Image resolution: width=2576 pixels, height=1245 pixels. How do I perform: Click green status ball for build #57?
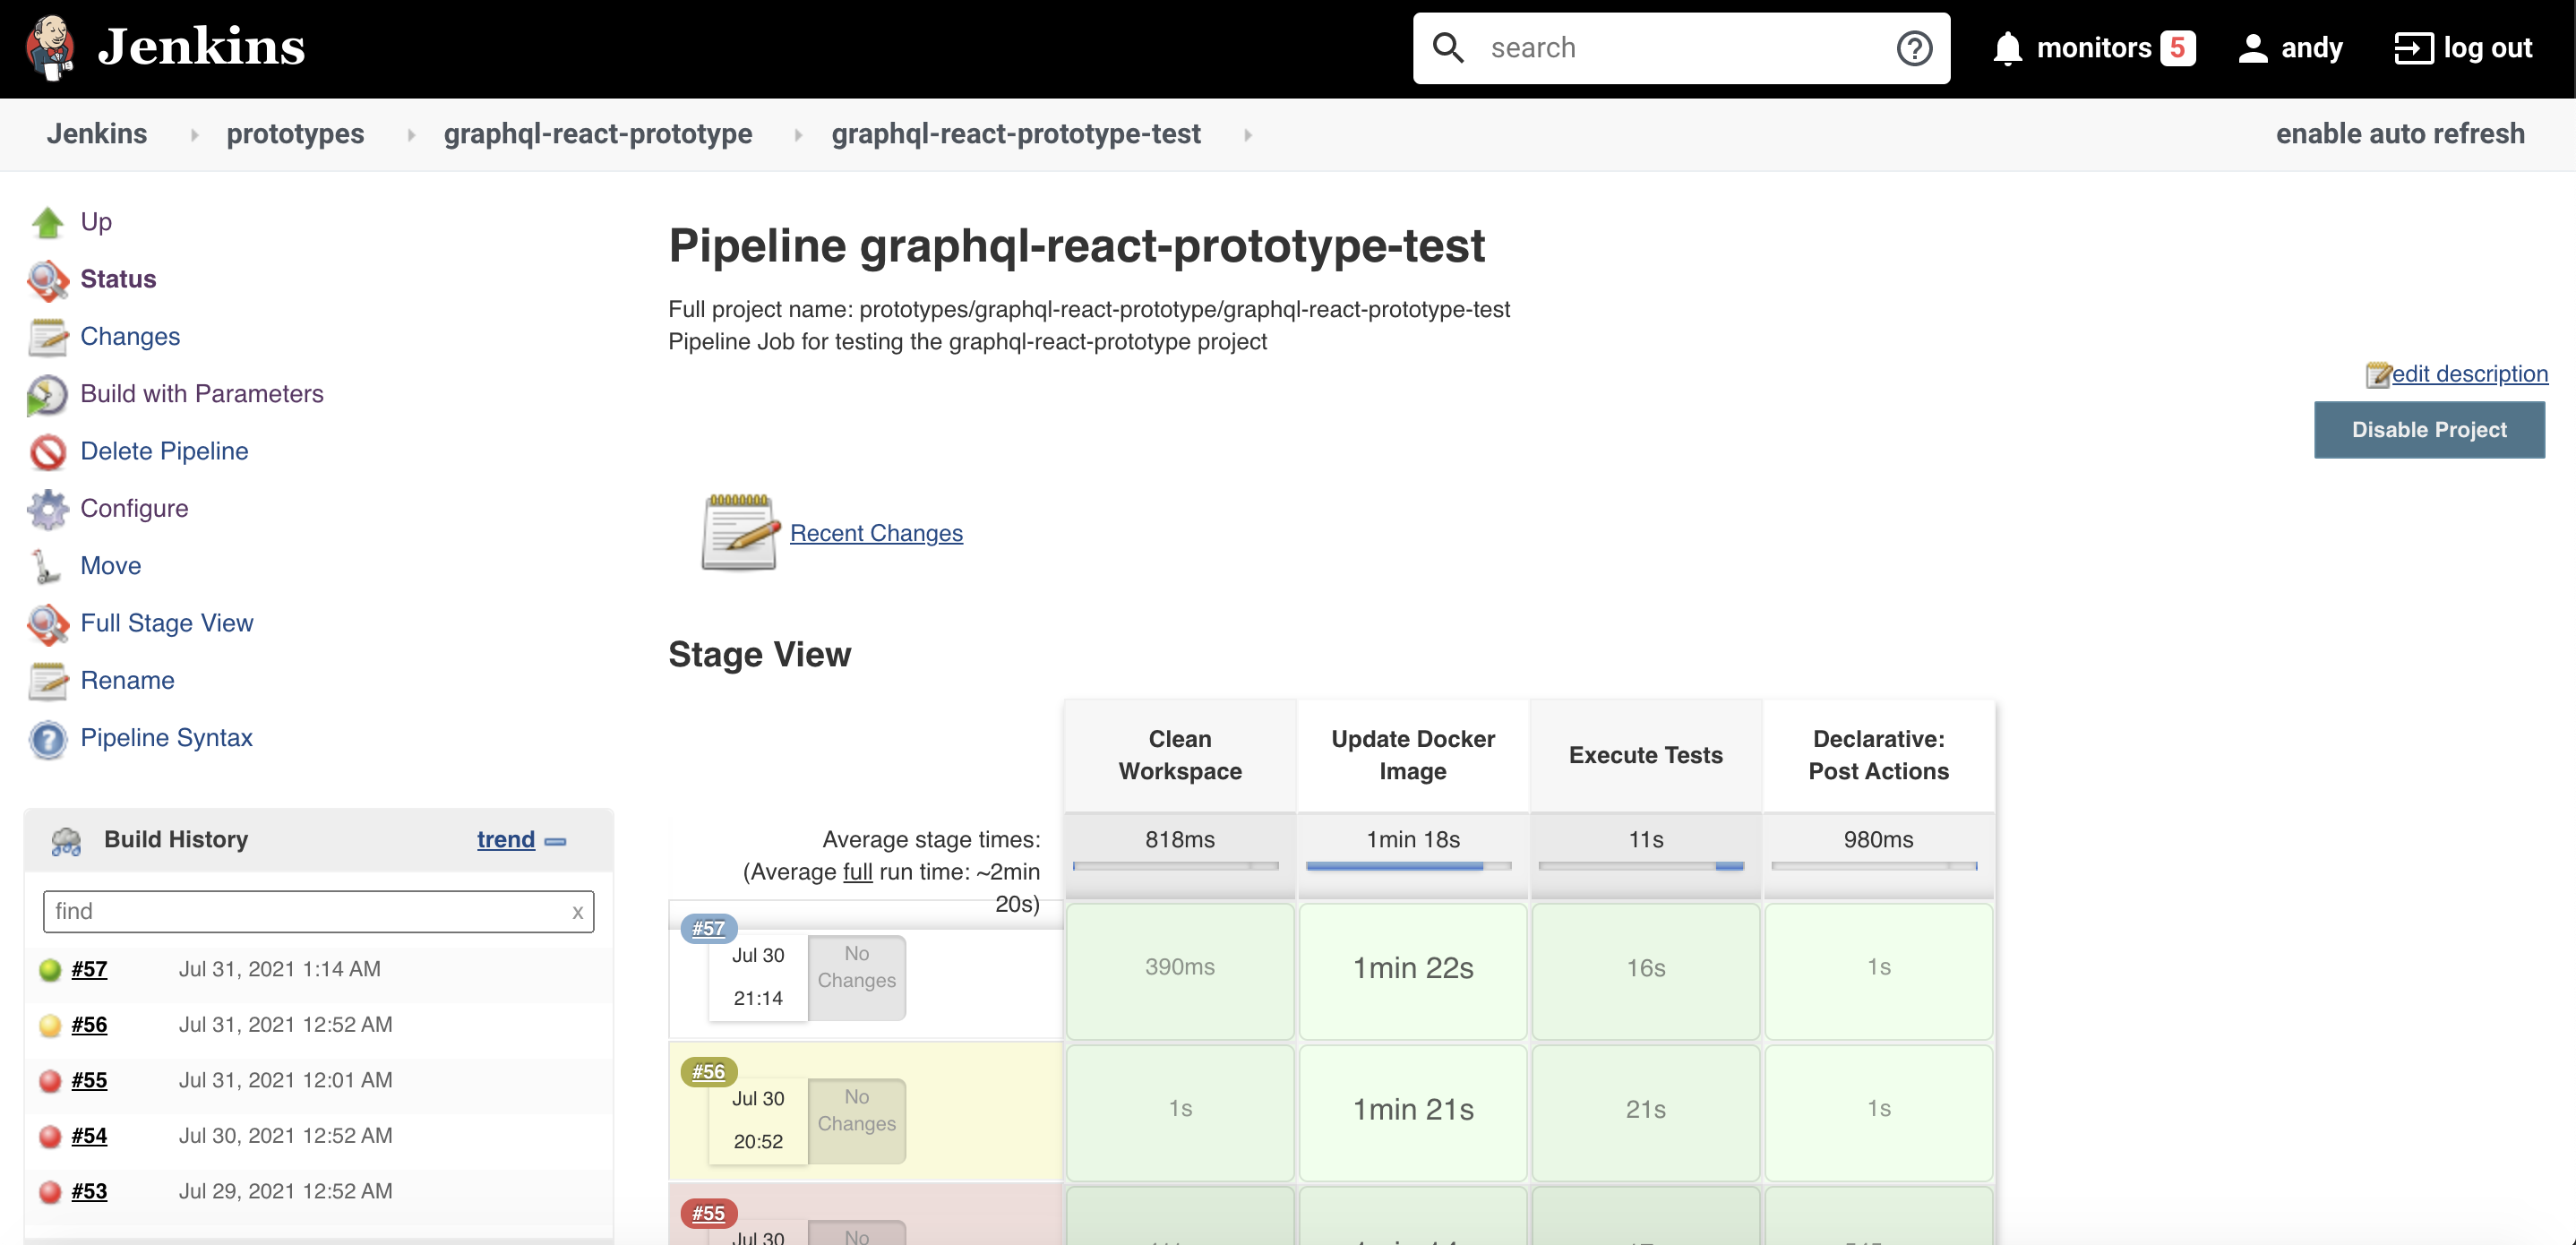point(50,970)
